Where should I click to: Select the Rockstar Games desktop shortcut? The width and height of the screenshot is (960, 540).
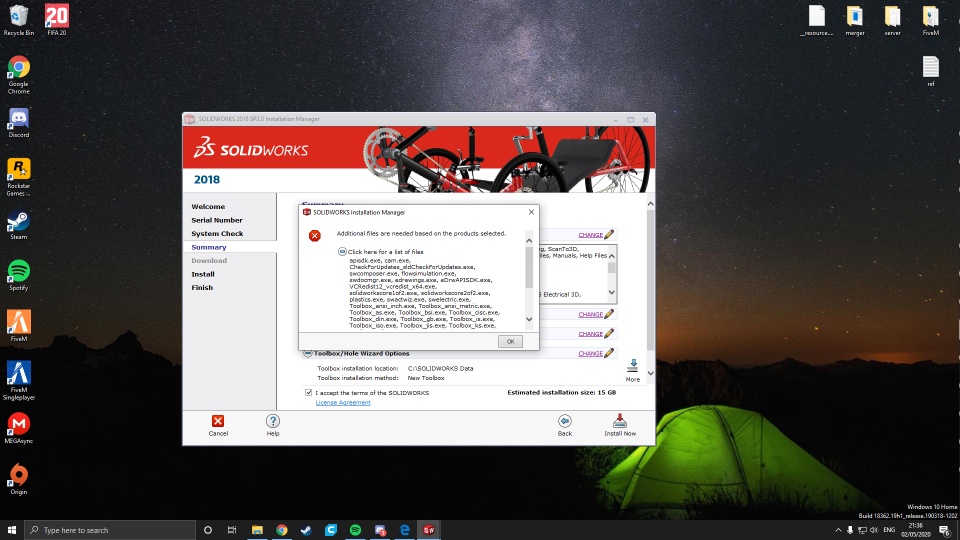[18, 178]
